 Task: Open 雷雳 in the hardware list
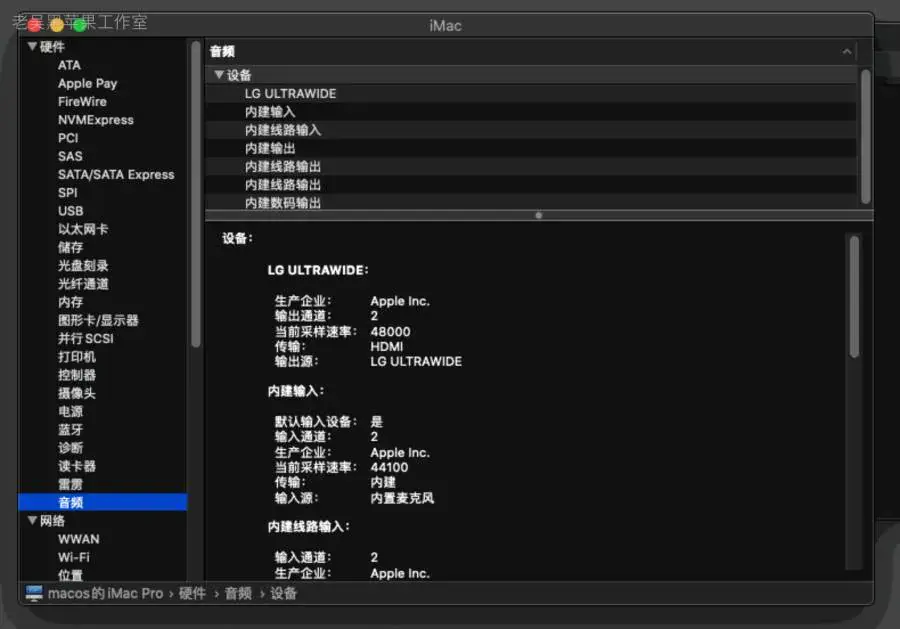[x=70, y=484]
